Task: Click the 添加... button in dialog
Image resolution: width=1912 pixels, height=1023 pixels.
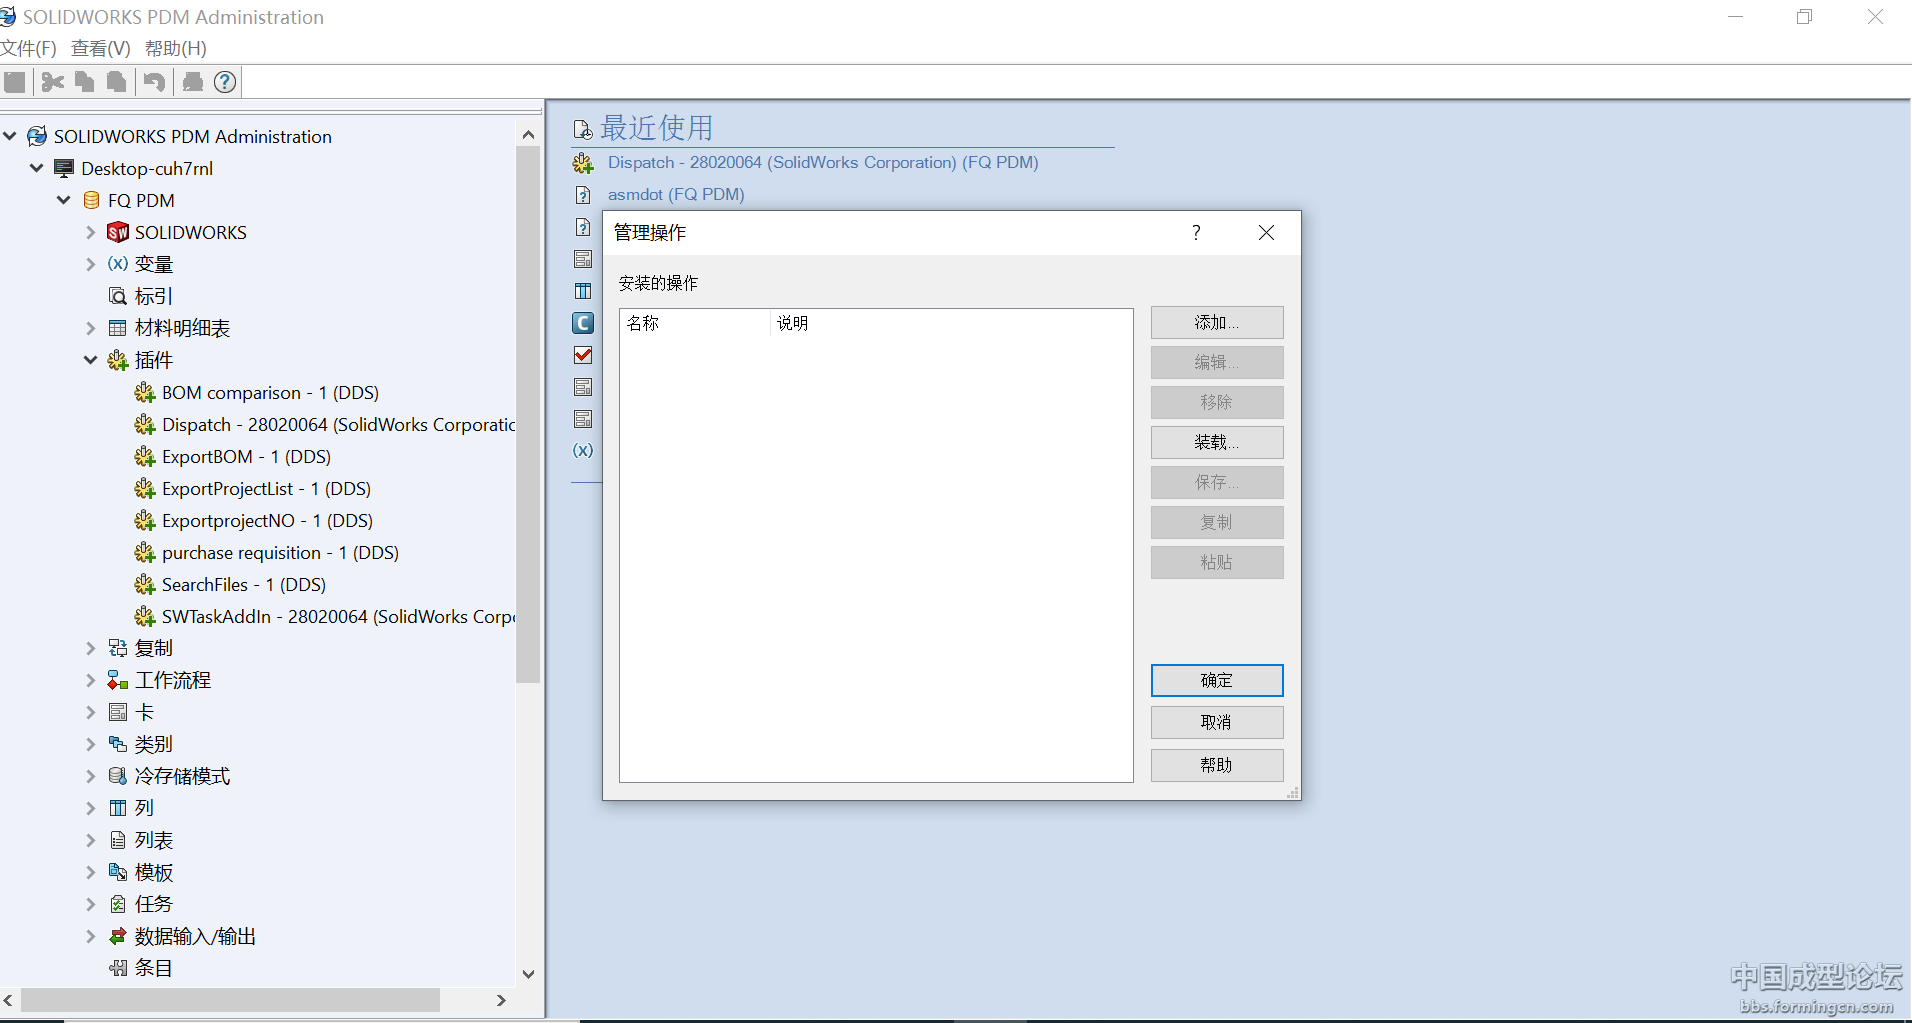Action: (x=1216, y=323)
